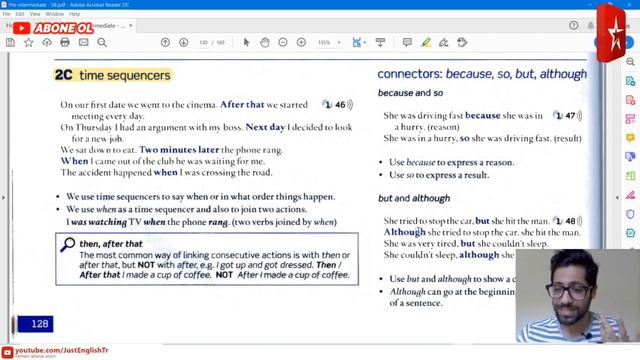Click the zoom in plus icon
640x360 pixels.
301,42
